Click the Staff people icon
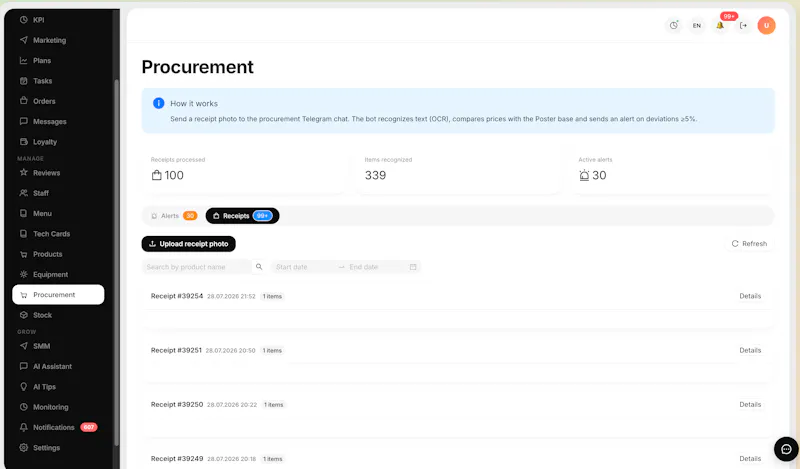 coord(23,193)
